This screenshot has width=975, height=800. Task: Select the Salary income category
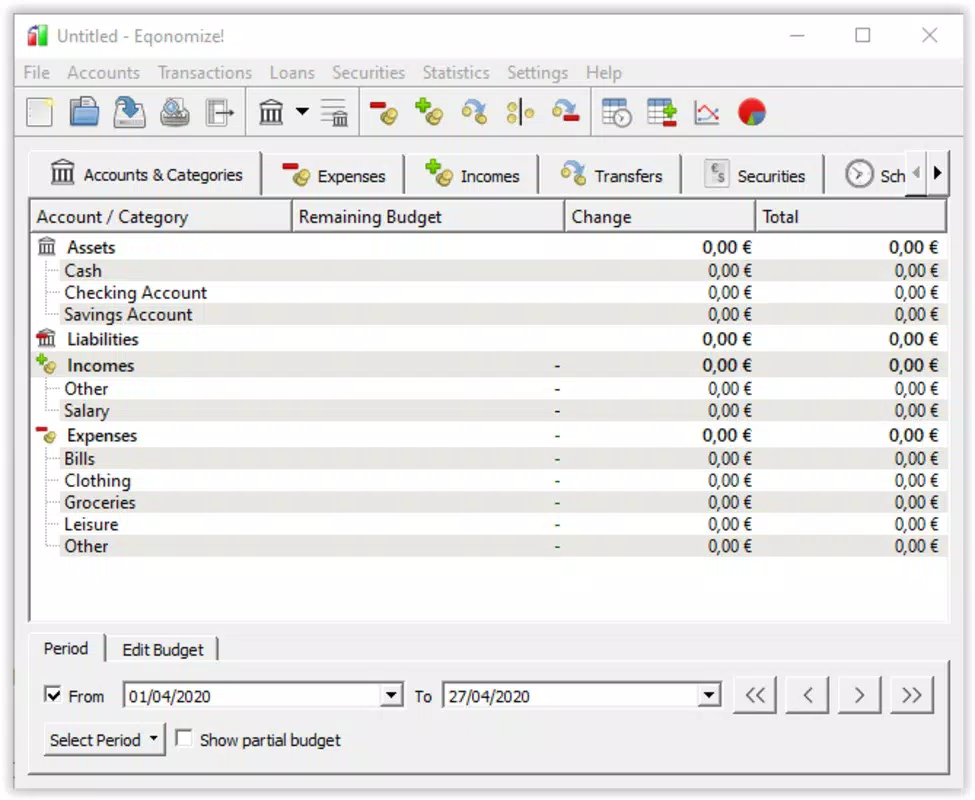(x=488, y=411)
